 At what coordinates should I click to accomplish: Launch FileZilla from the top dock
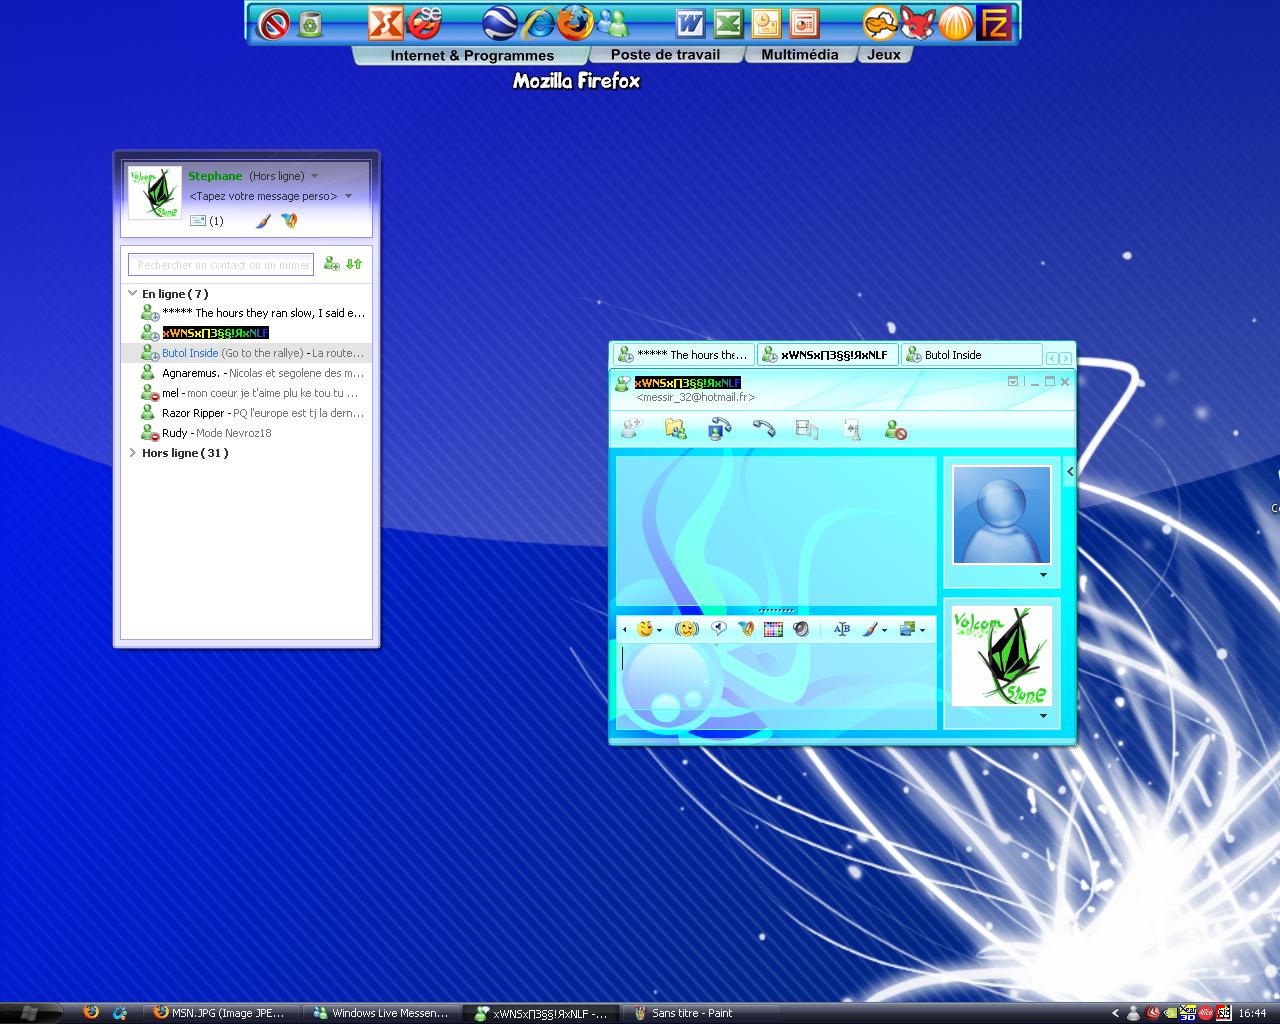[x=995, y=23]
